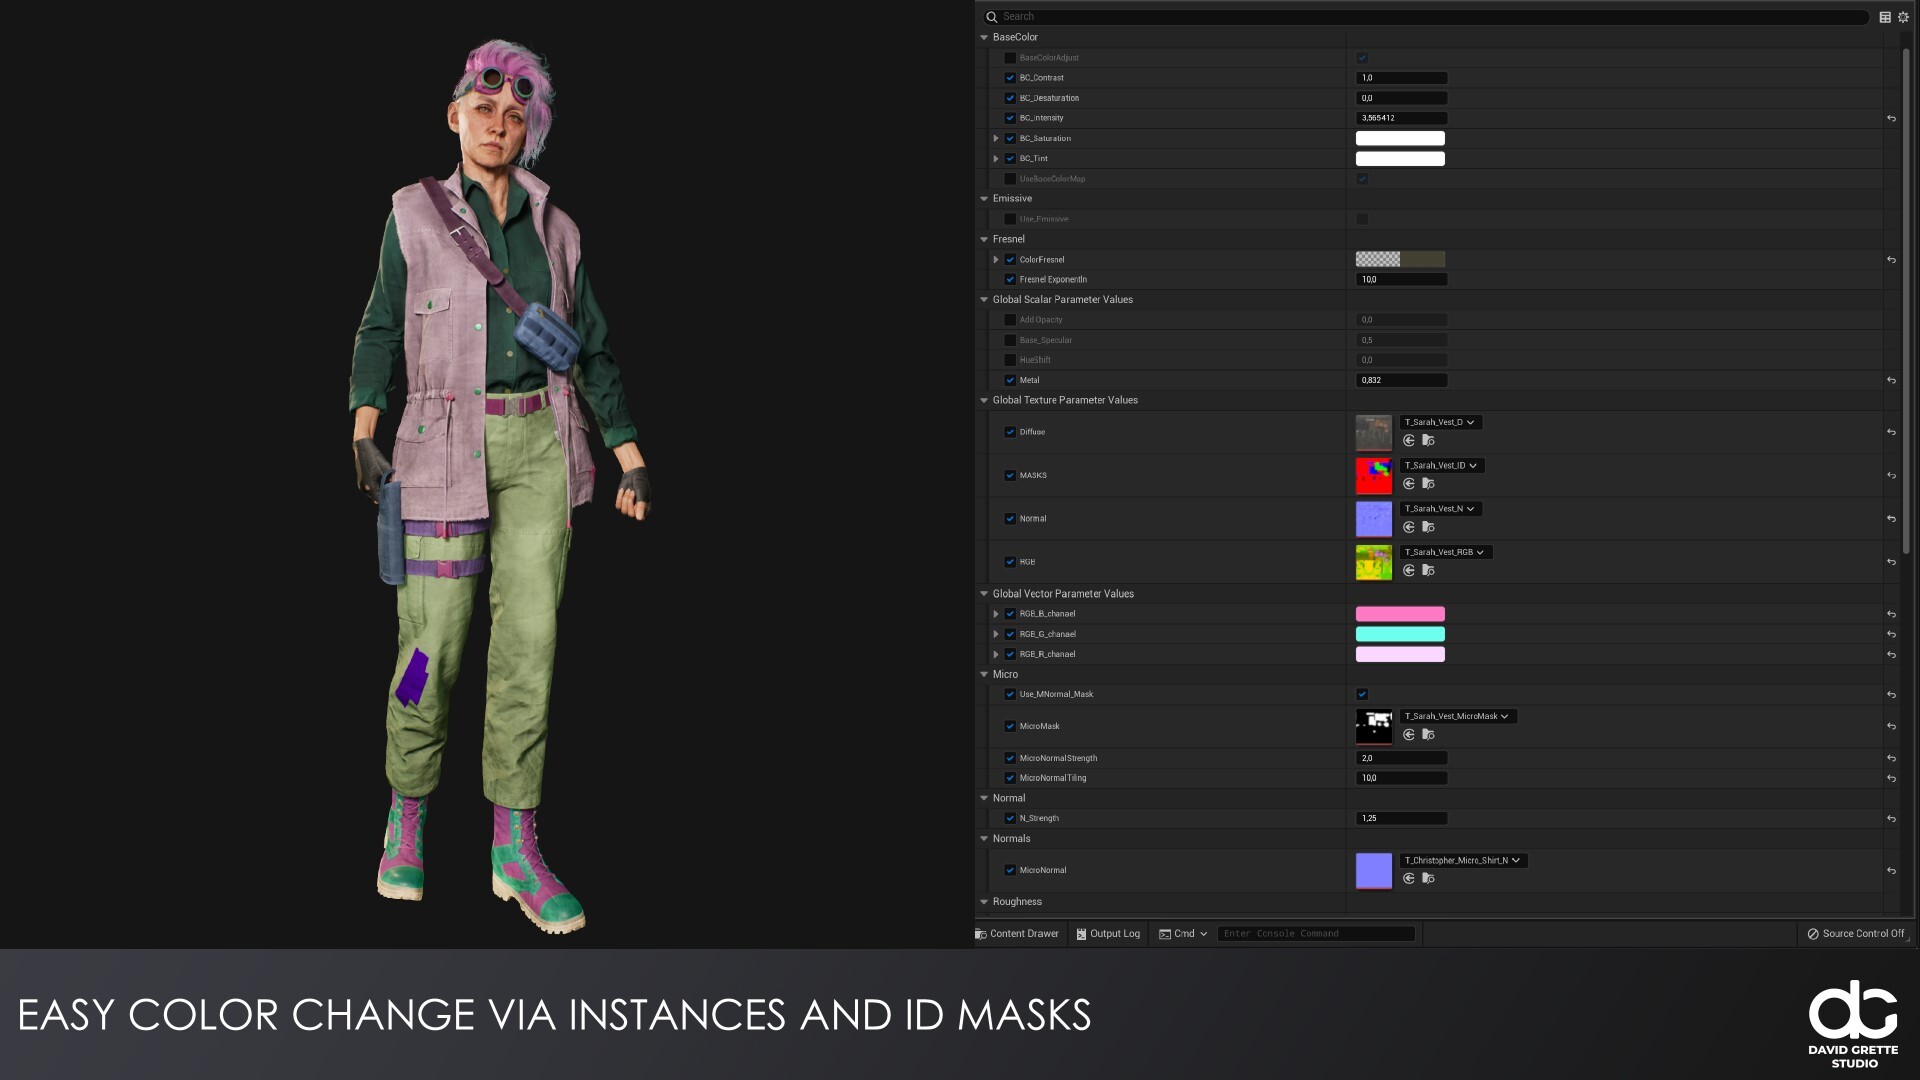The width and height of the screenshot is (1920, 1080).
Task: Open the Cmd dropdown in the bottom bar
Action: tap(1183, 933)
